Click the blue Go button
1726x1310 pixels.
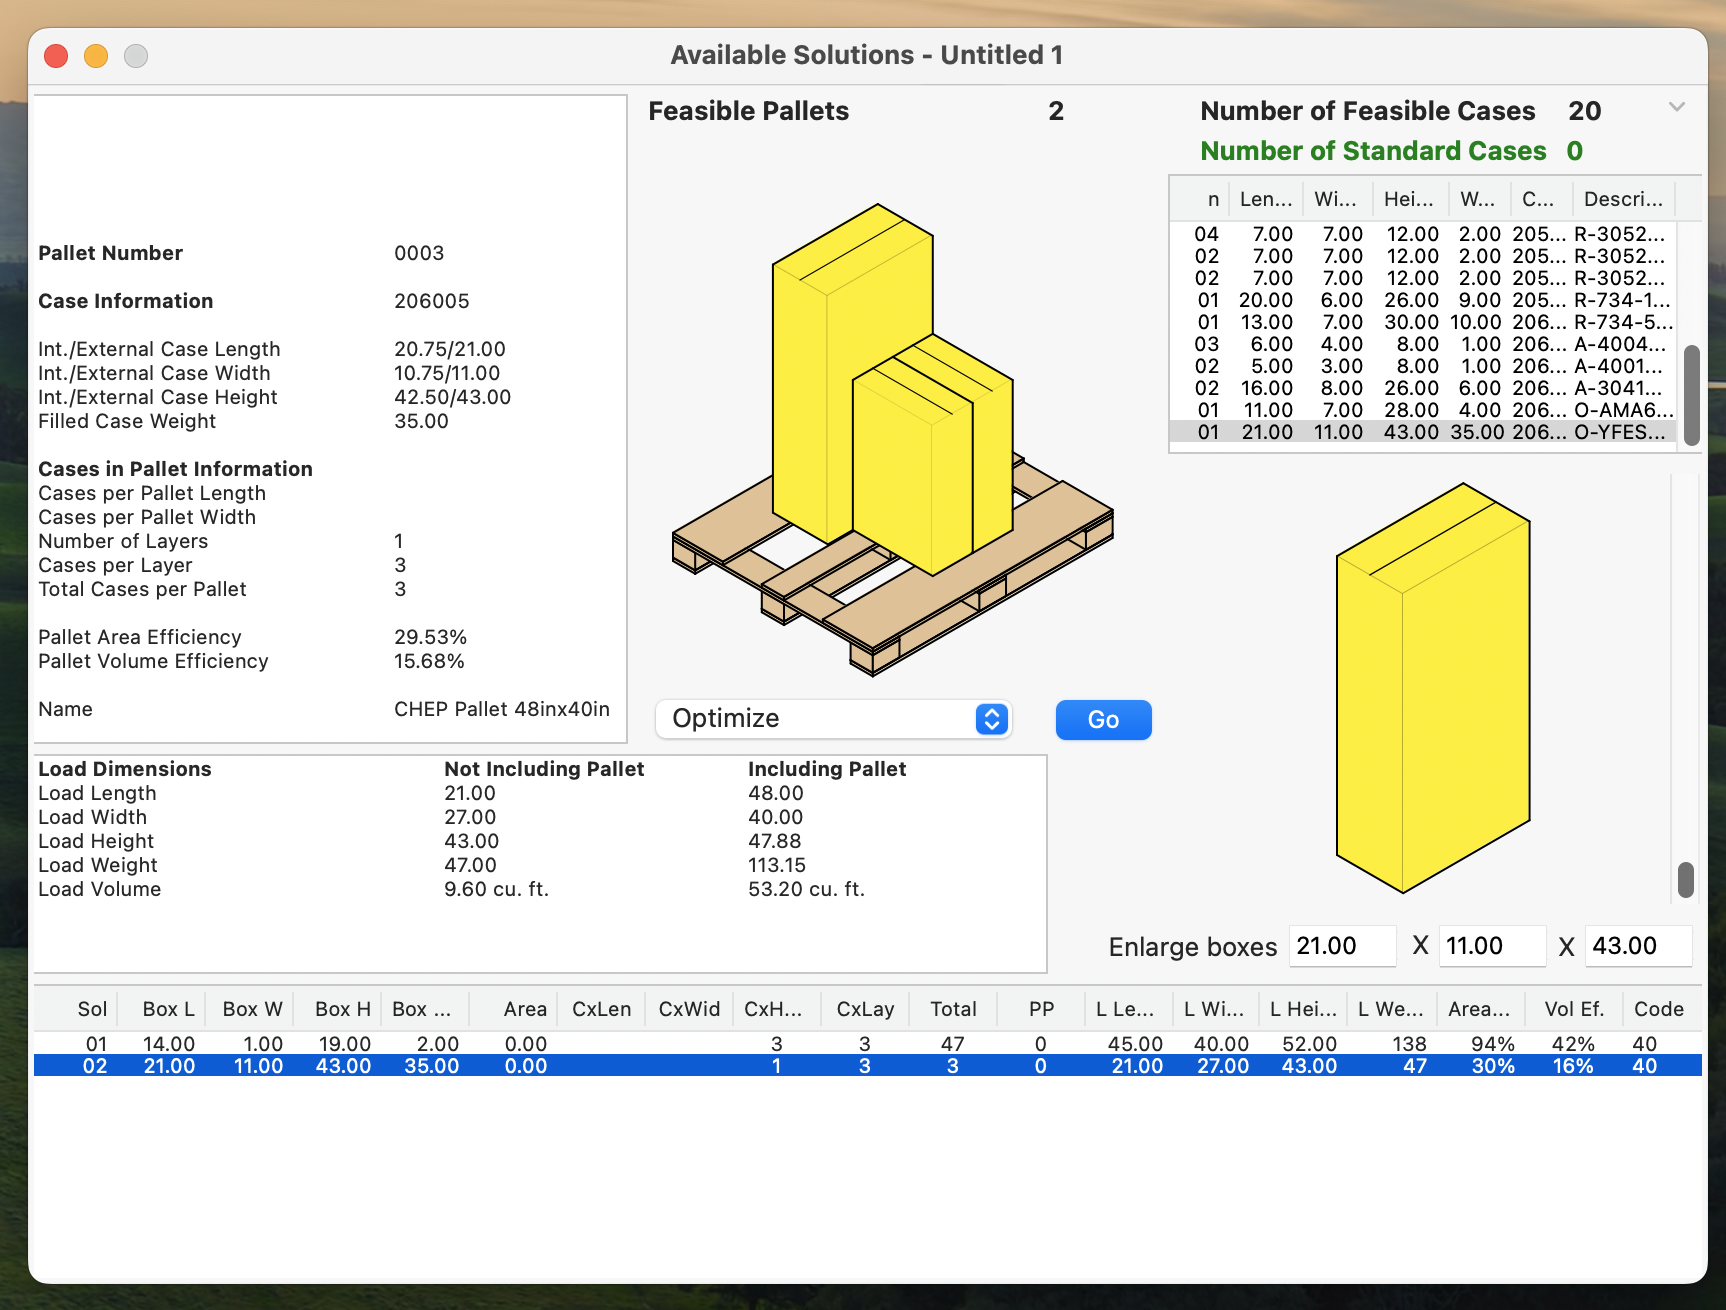click(1103, 720)
